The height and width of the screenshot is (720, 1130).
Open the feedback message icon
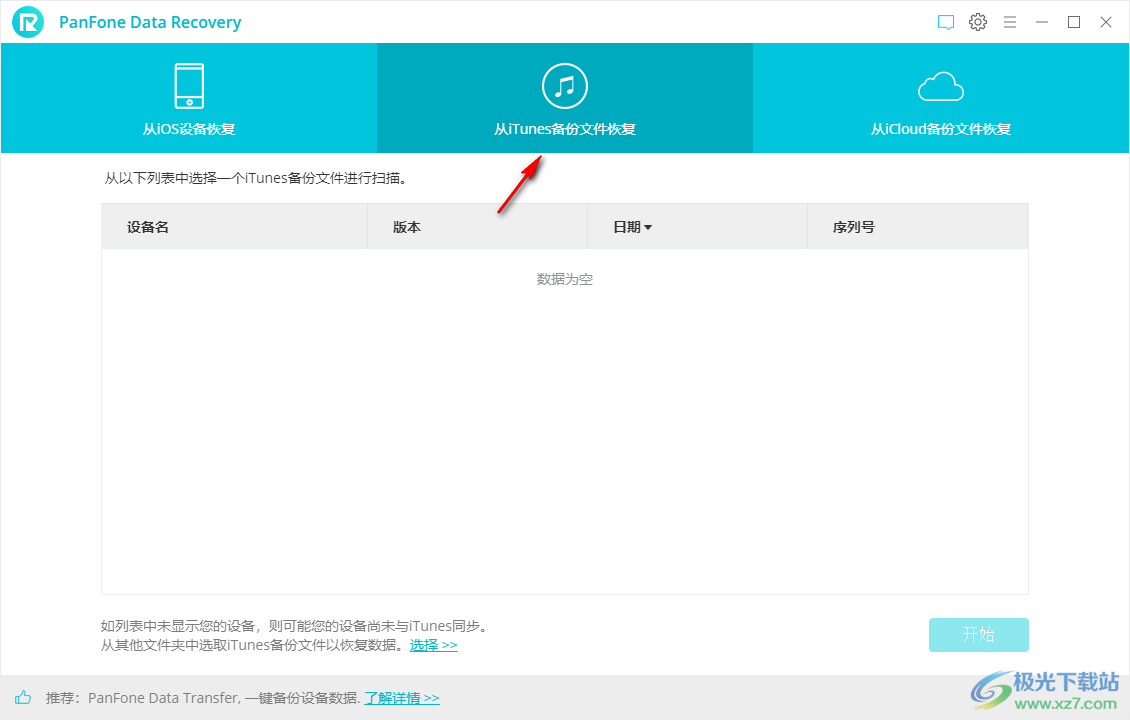[x=946, y=22]
